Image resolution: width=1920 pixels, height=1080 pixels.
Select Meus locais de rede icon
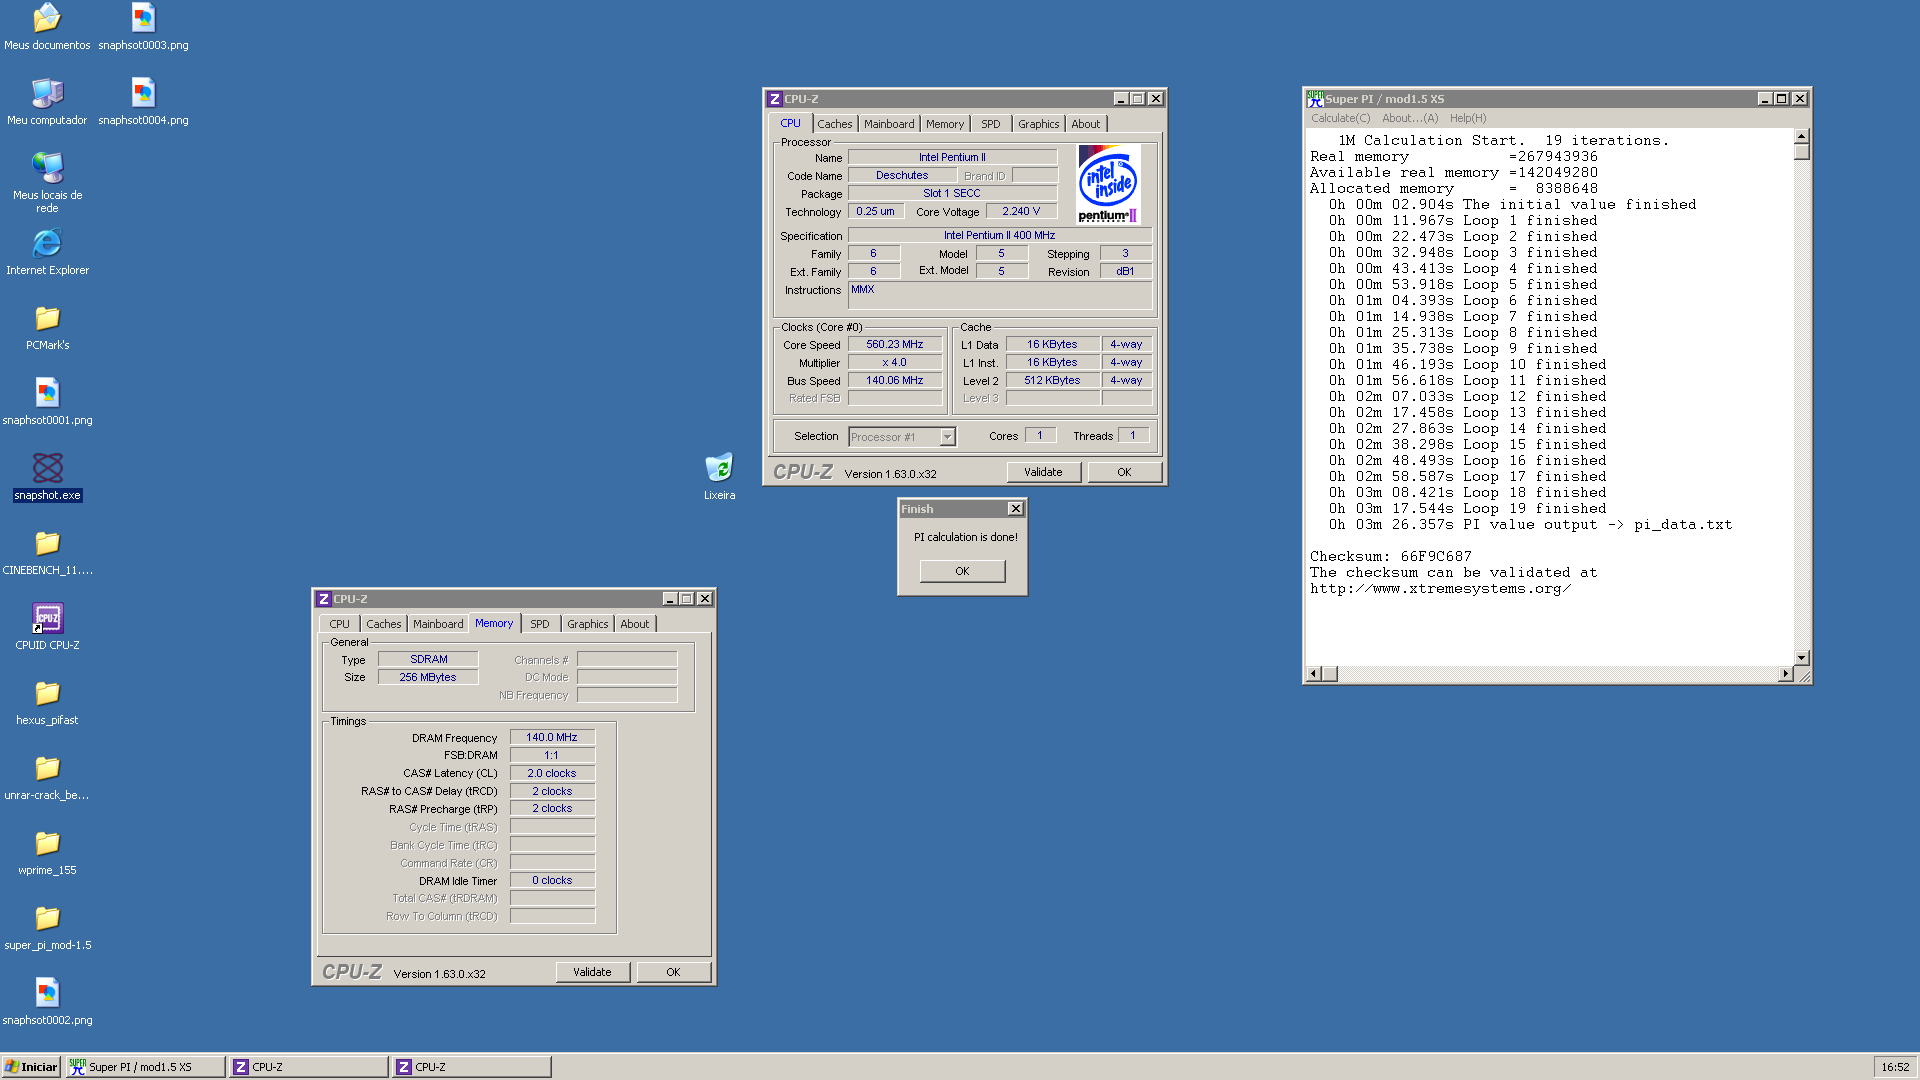pos(47,168)
